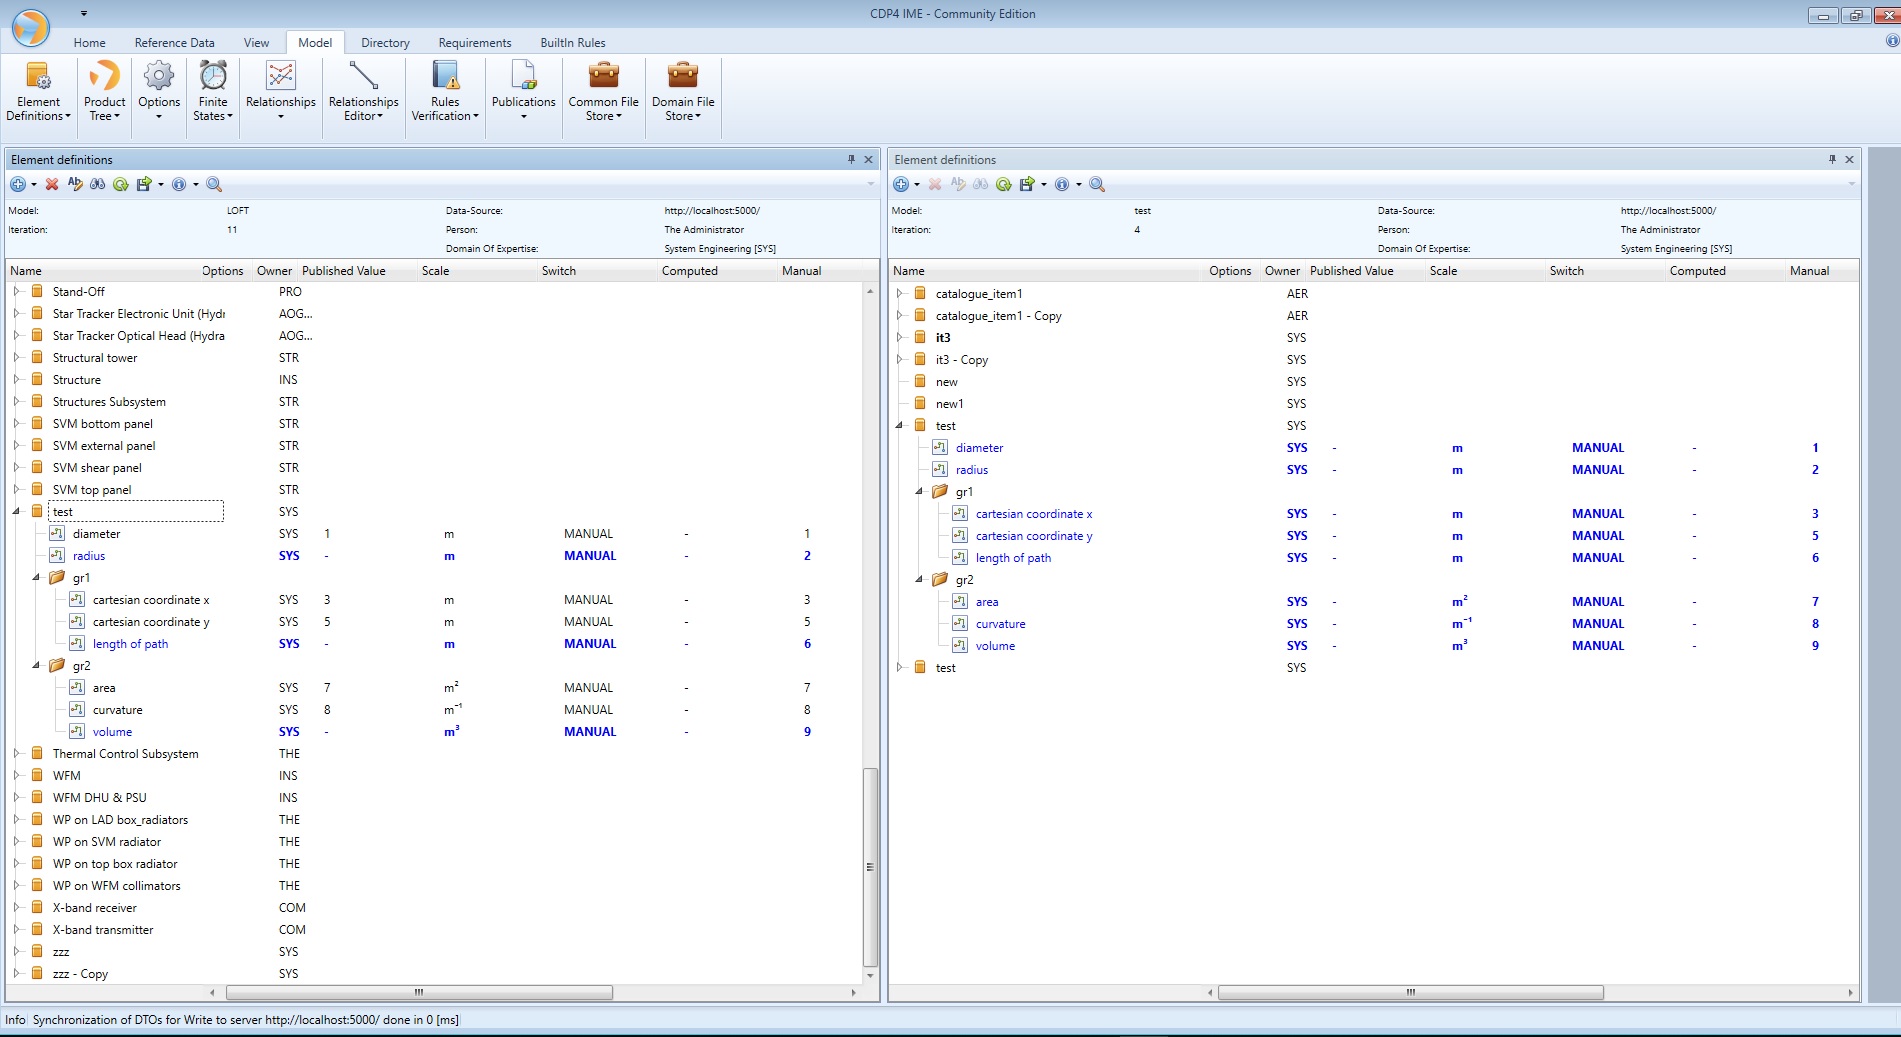Collapse the test element in the left tree

click(x=17, y=511)
